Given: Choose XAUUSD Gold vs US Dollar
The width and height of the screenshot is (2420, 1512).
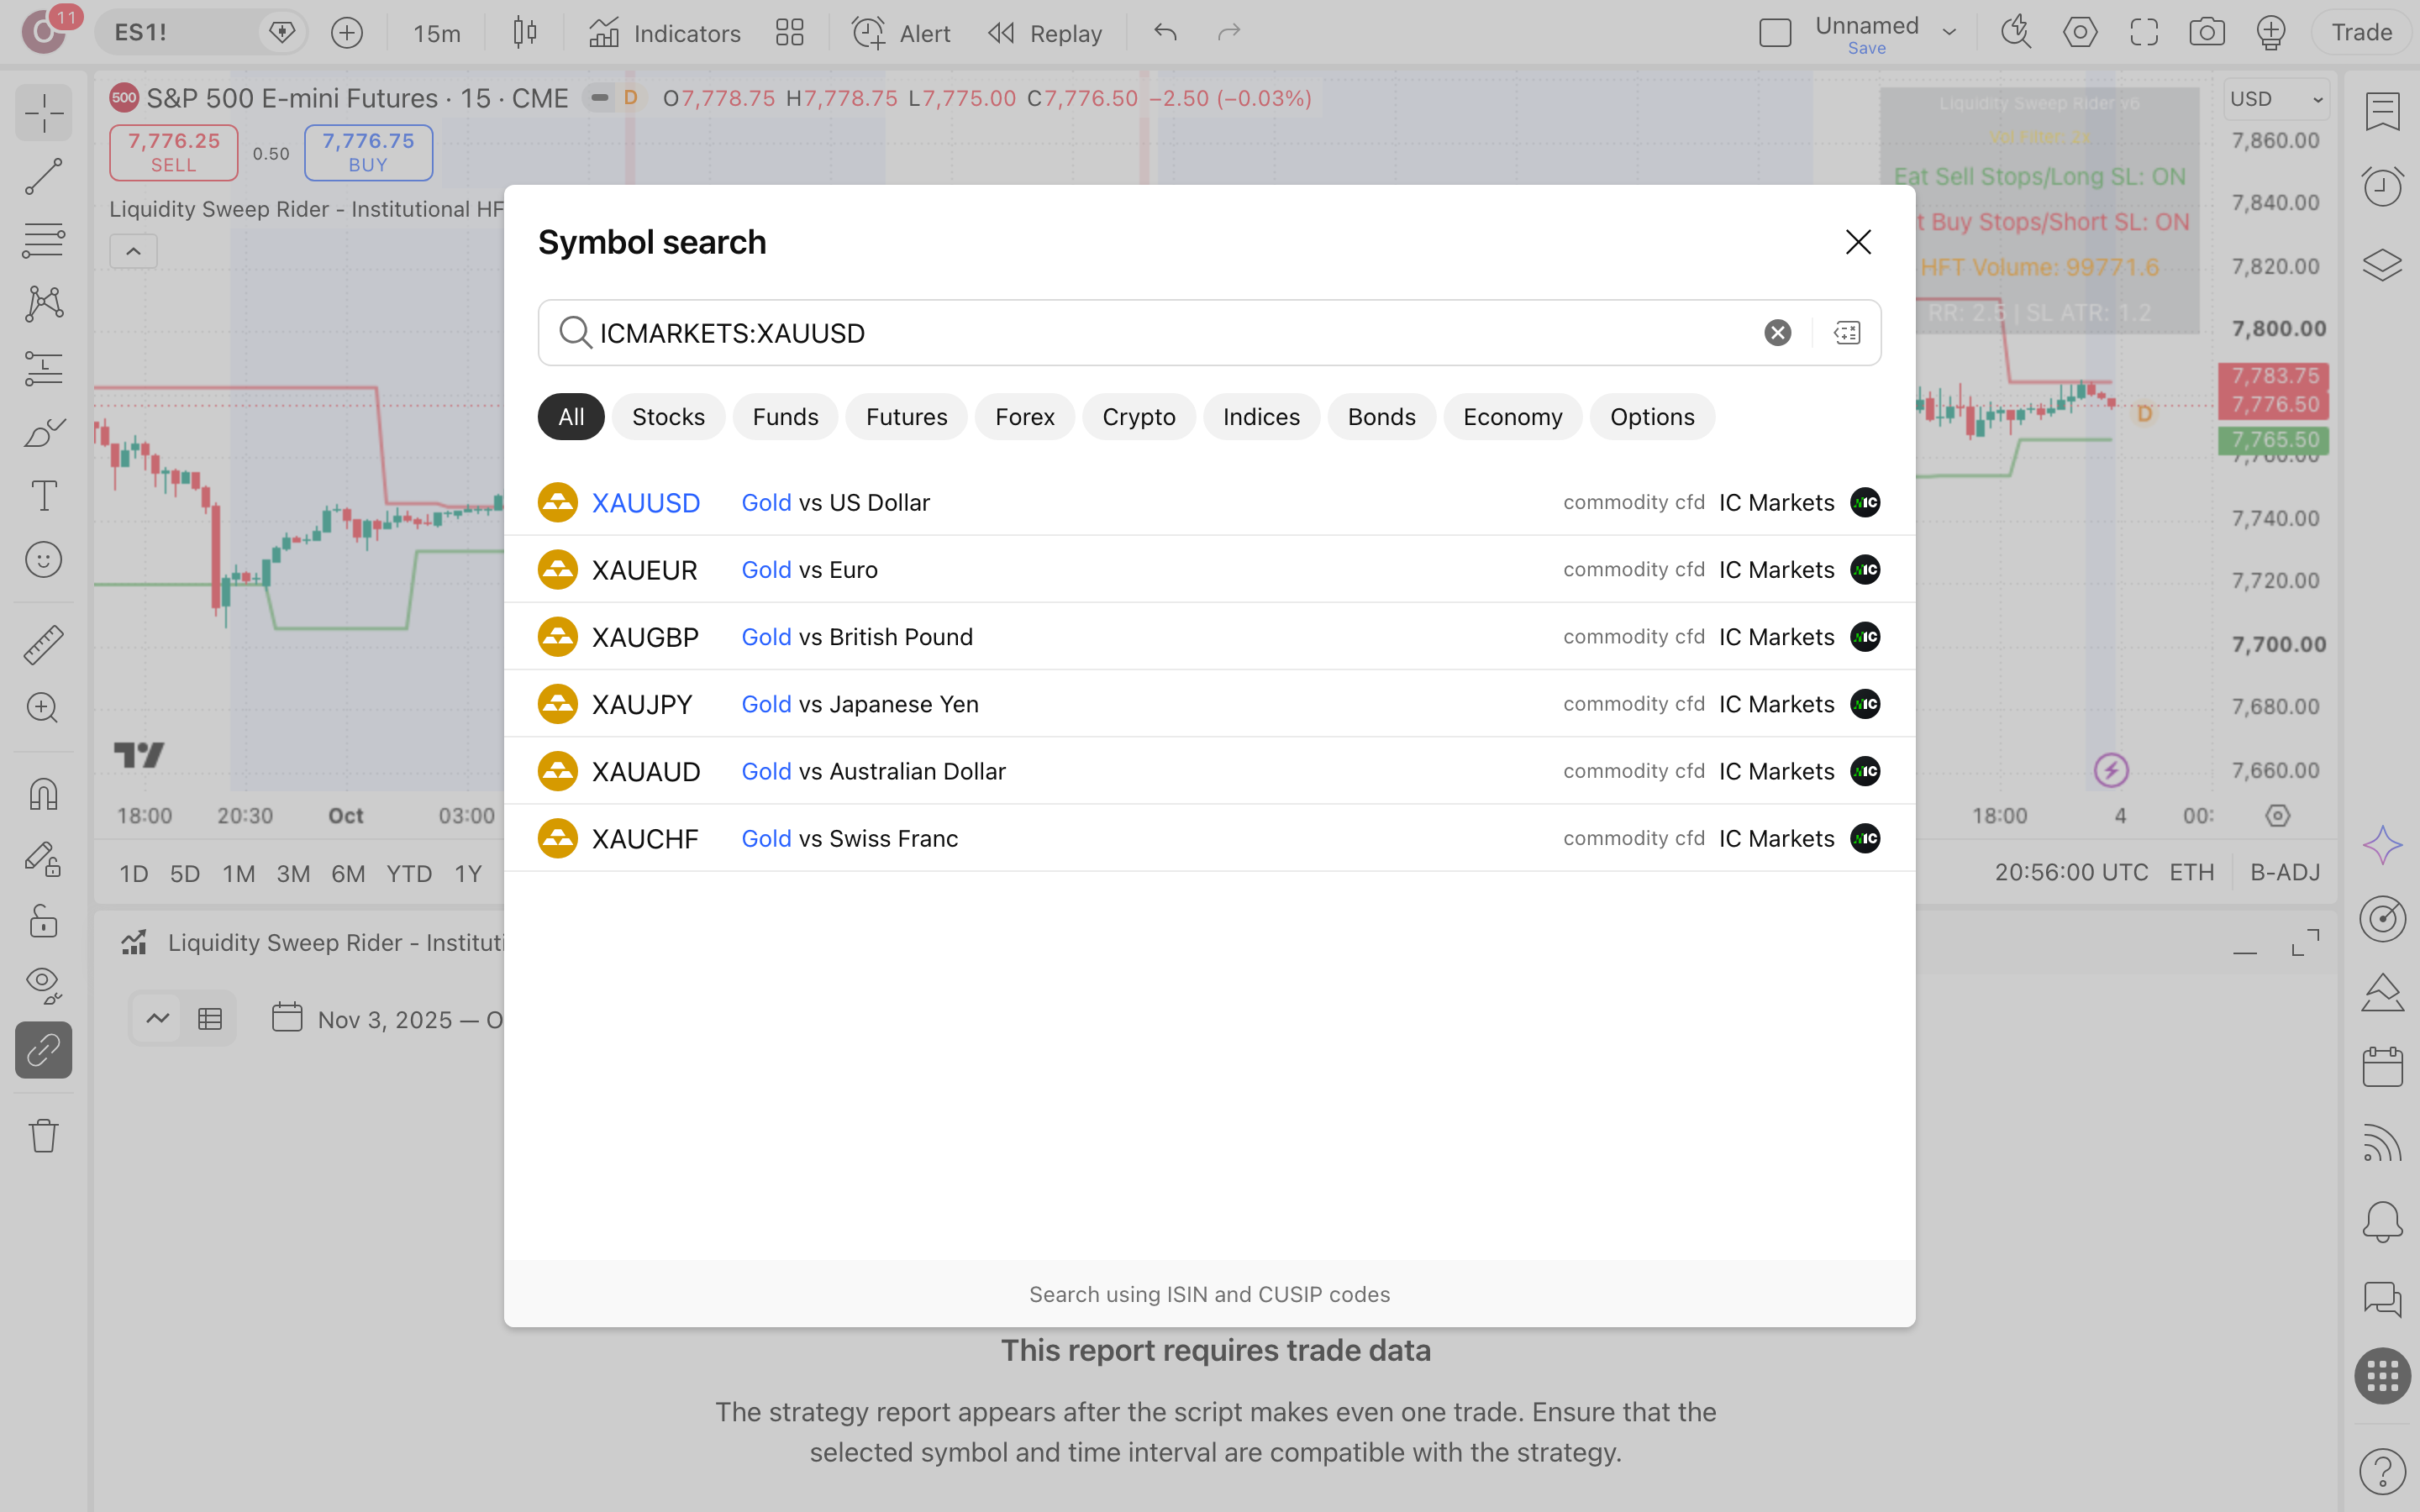Looking at the screenshot, I should 1209,502.
